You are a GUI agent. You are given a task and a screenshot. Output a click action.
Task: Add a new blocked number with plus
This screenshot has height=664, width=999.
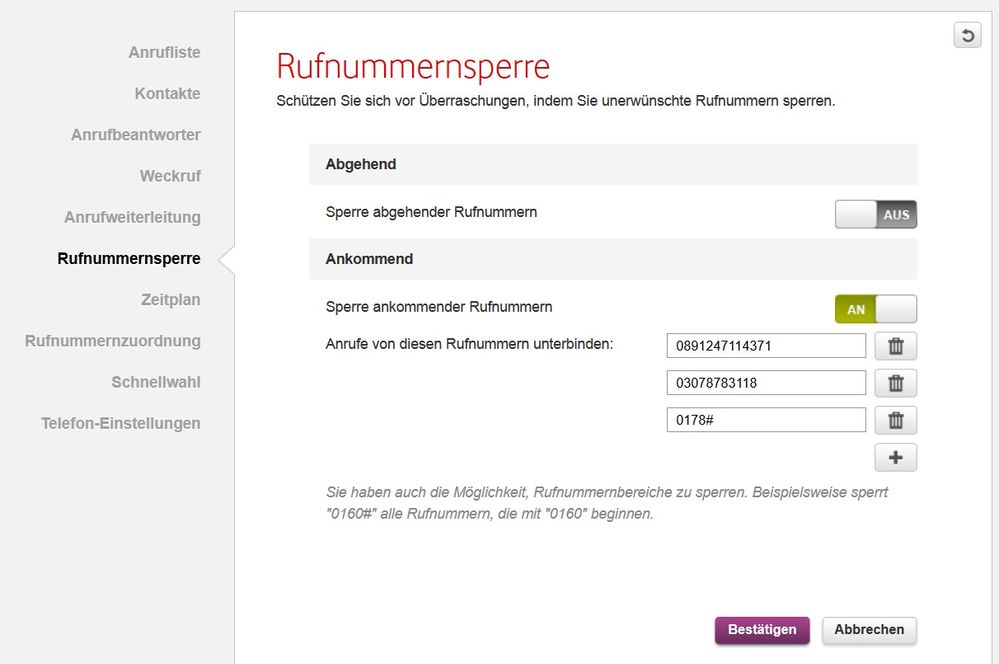pyautogui.click(x=895, y=457)
